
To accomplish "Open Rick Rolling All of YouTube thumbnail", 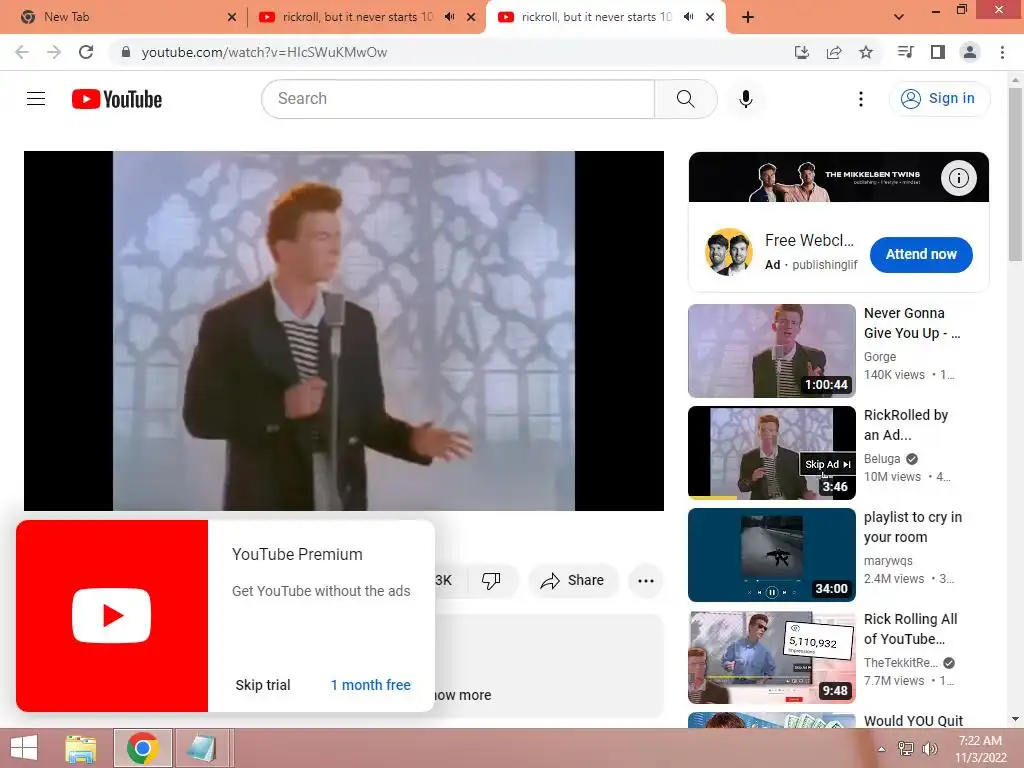I will [x=771, y=657].
